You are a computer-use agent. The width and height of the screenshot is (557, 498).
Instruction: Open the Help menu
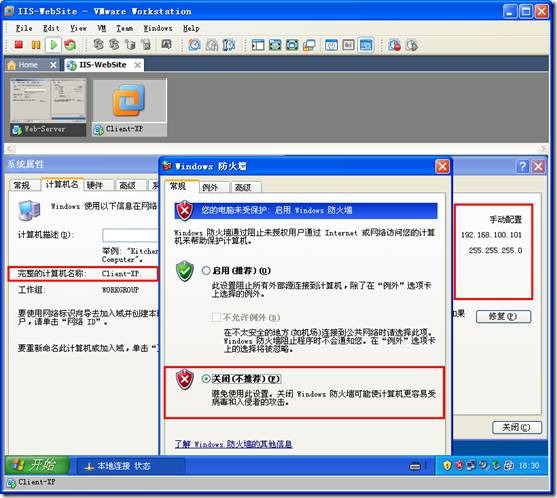191,28
